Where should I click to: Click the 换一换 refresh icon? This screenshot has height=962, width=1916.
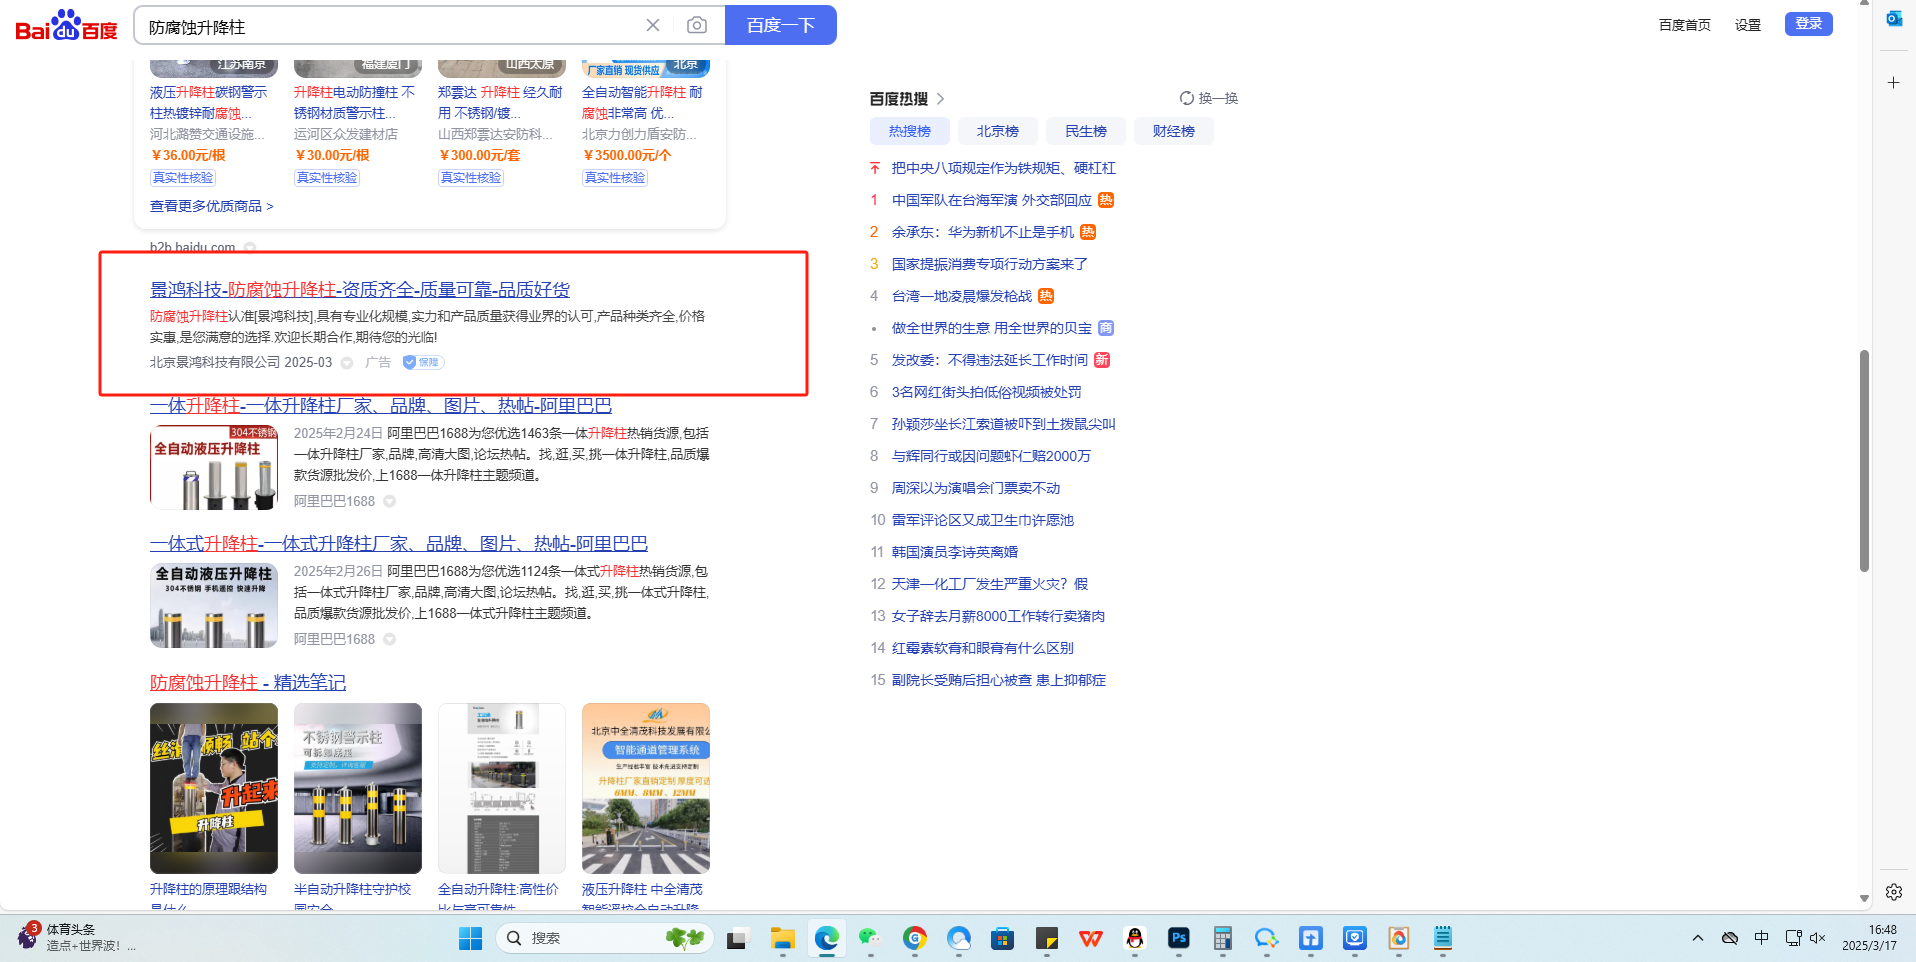(1187, 98)
